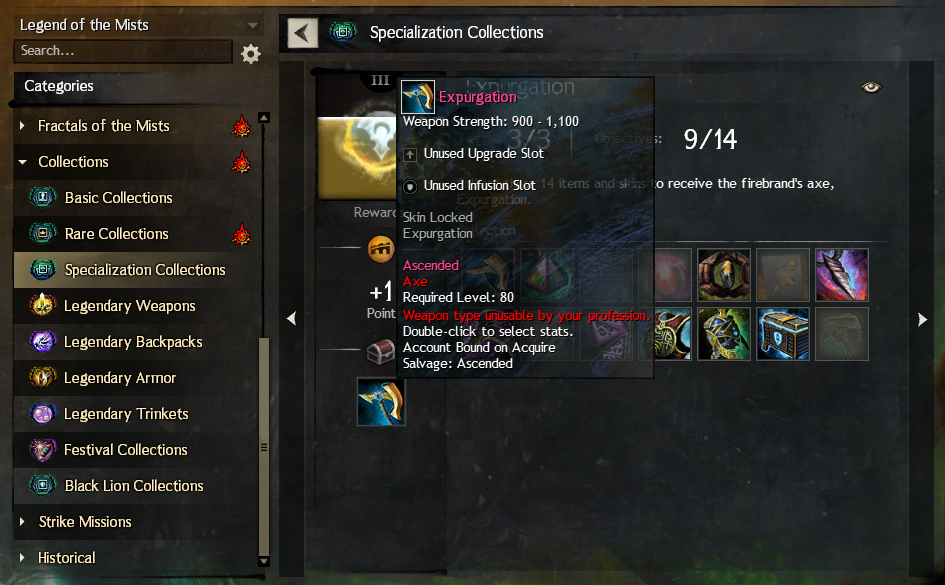This screenshot has width=945, height=585.
Task: Select the purple drill shard collection item
Action: click(842, 275)
